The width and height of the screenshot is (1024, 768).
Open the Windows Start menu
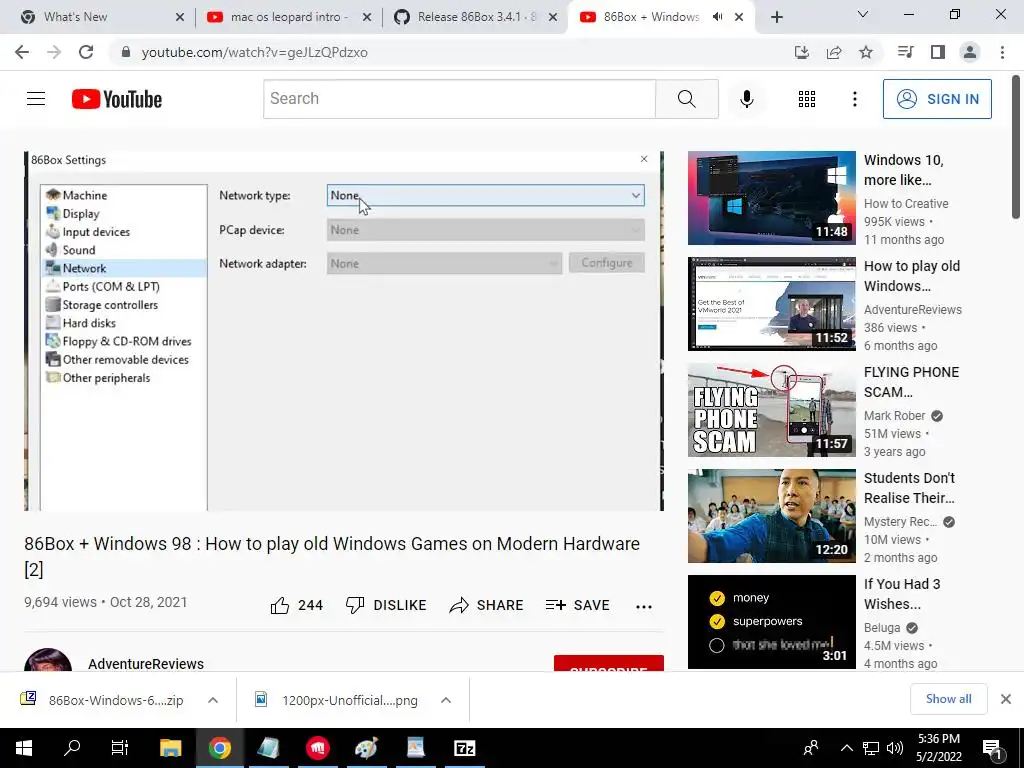(24, 748)
